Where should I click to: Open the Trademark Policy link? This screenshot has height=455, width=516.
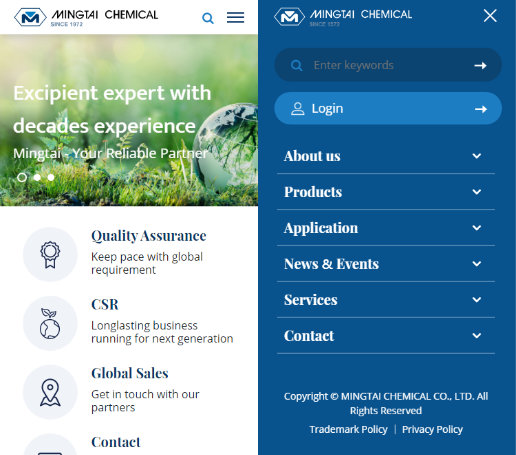[x=348, y=429]
